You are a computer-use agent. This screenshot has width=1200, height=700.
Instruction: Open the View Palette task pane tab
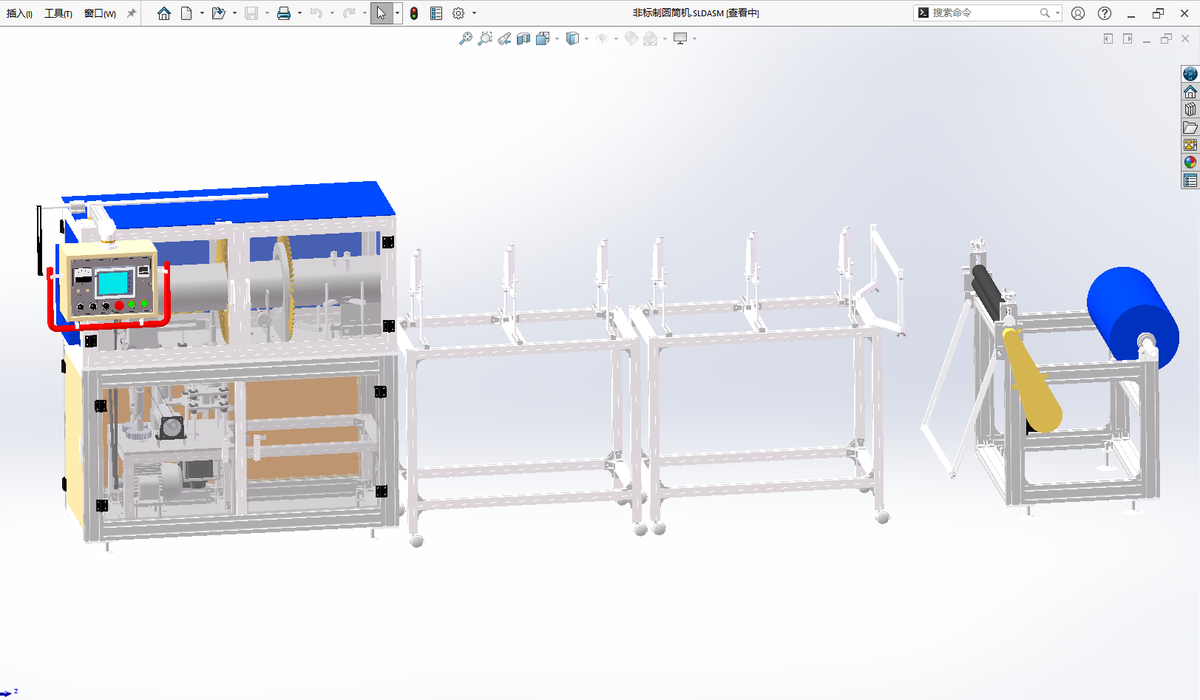[x=1190, y=145]
